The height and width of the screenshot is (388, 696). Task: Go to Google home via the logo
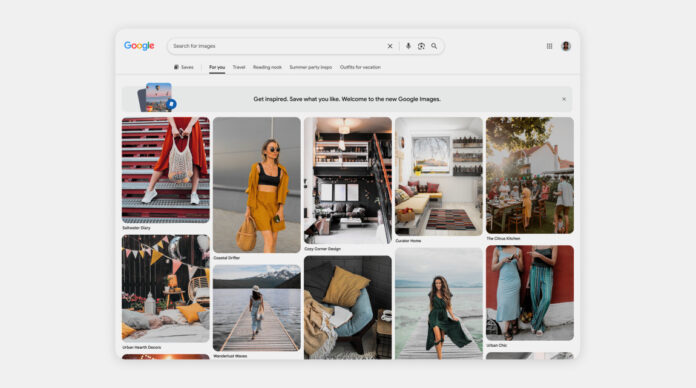coord(139,46)
